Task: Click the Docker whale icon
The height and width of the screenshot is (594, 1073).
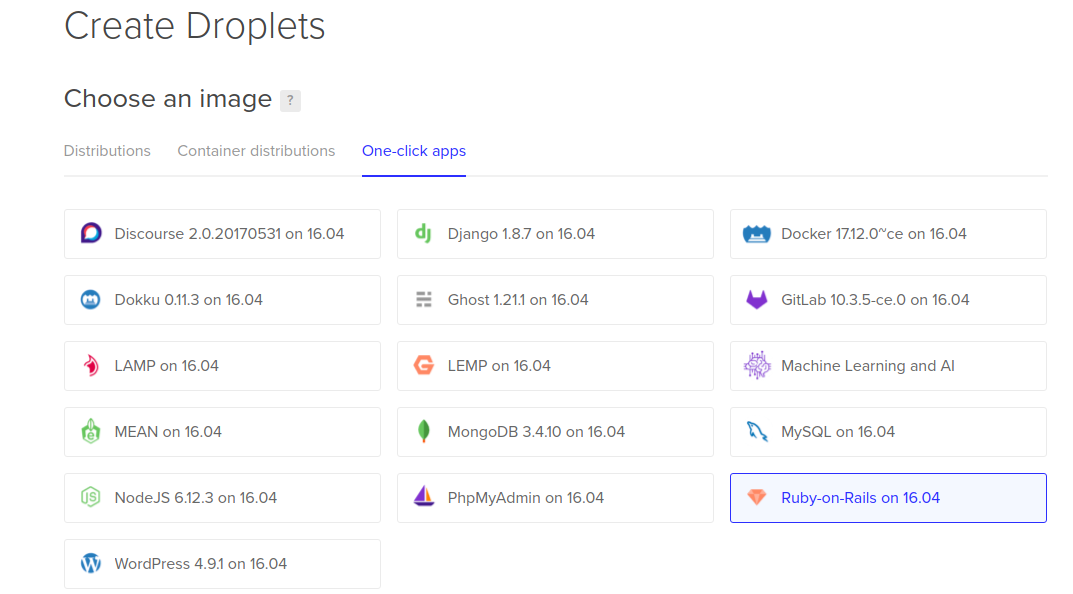Action: click(756, 234)
